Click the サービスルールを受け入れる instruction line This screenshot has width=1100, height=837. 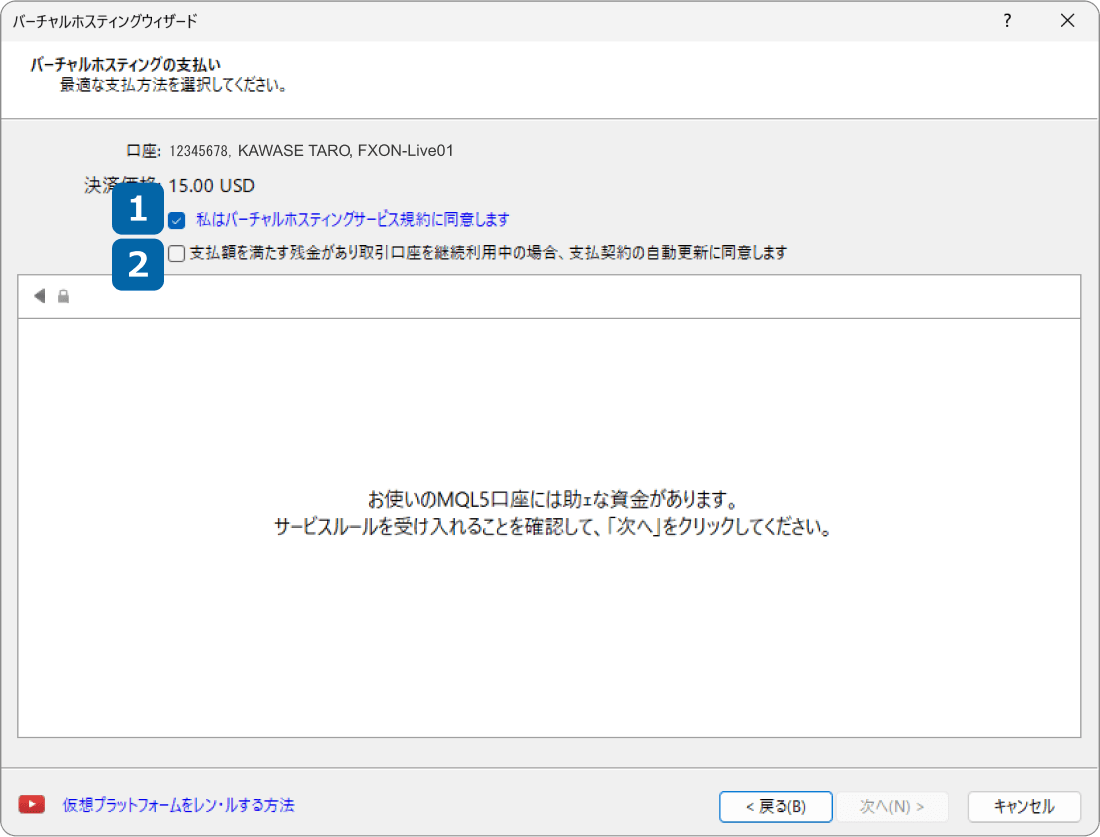[553, 526]
